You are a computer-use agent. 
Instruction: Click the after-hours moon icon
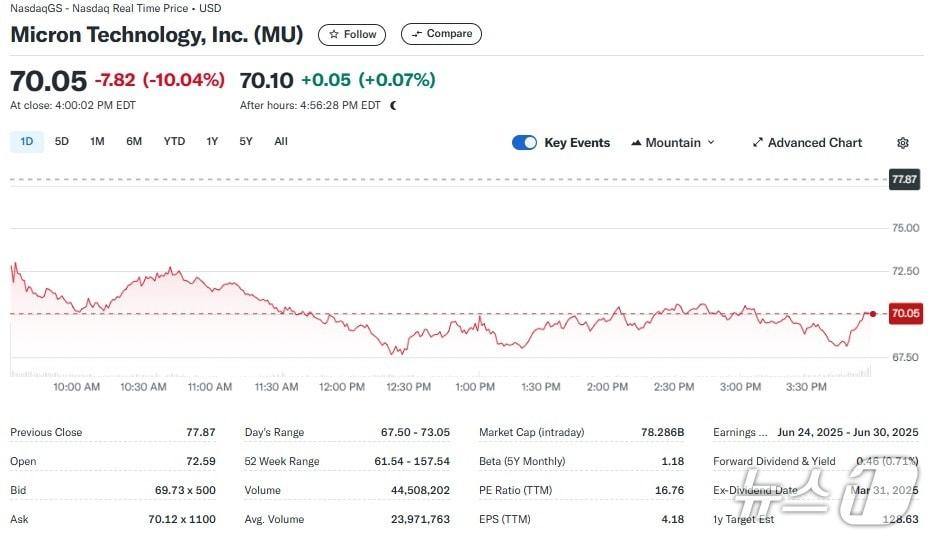[x=393, y=105]
